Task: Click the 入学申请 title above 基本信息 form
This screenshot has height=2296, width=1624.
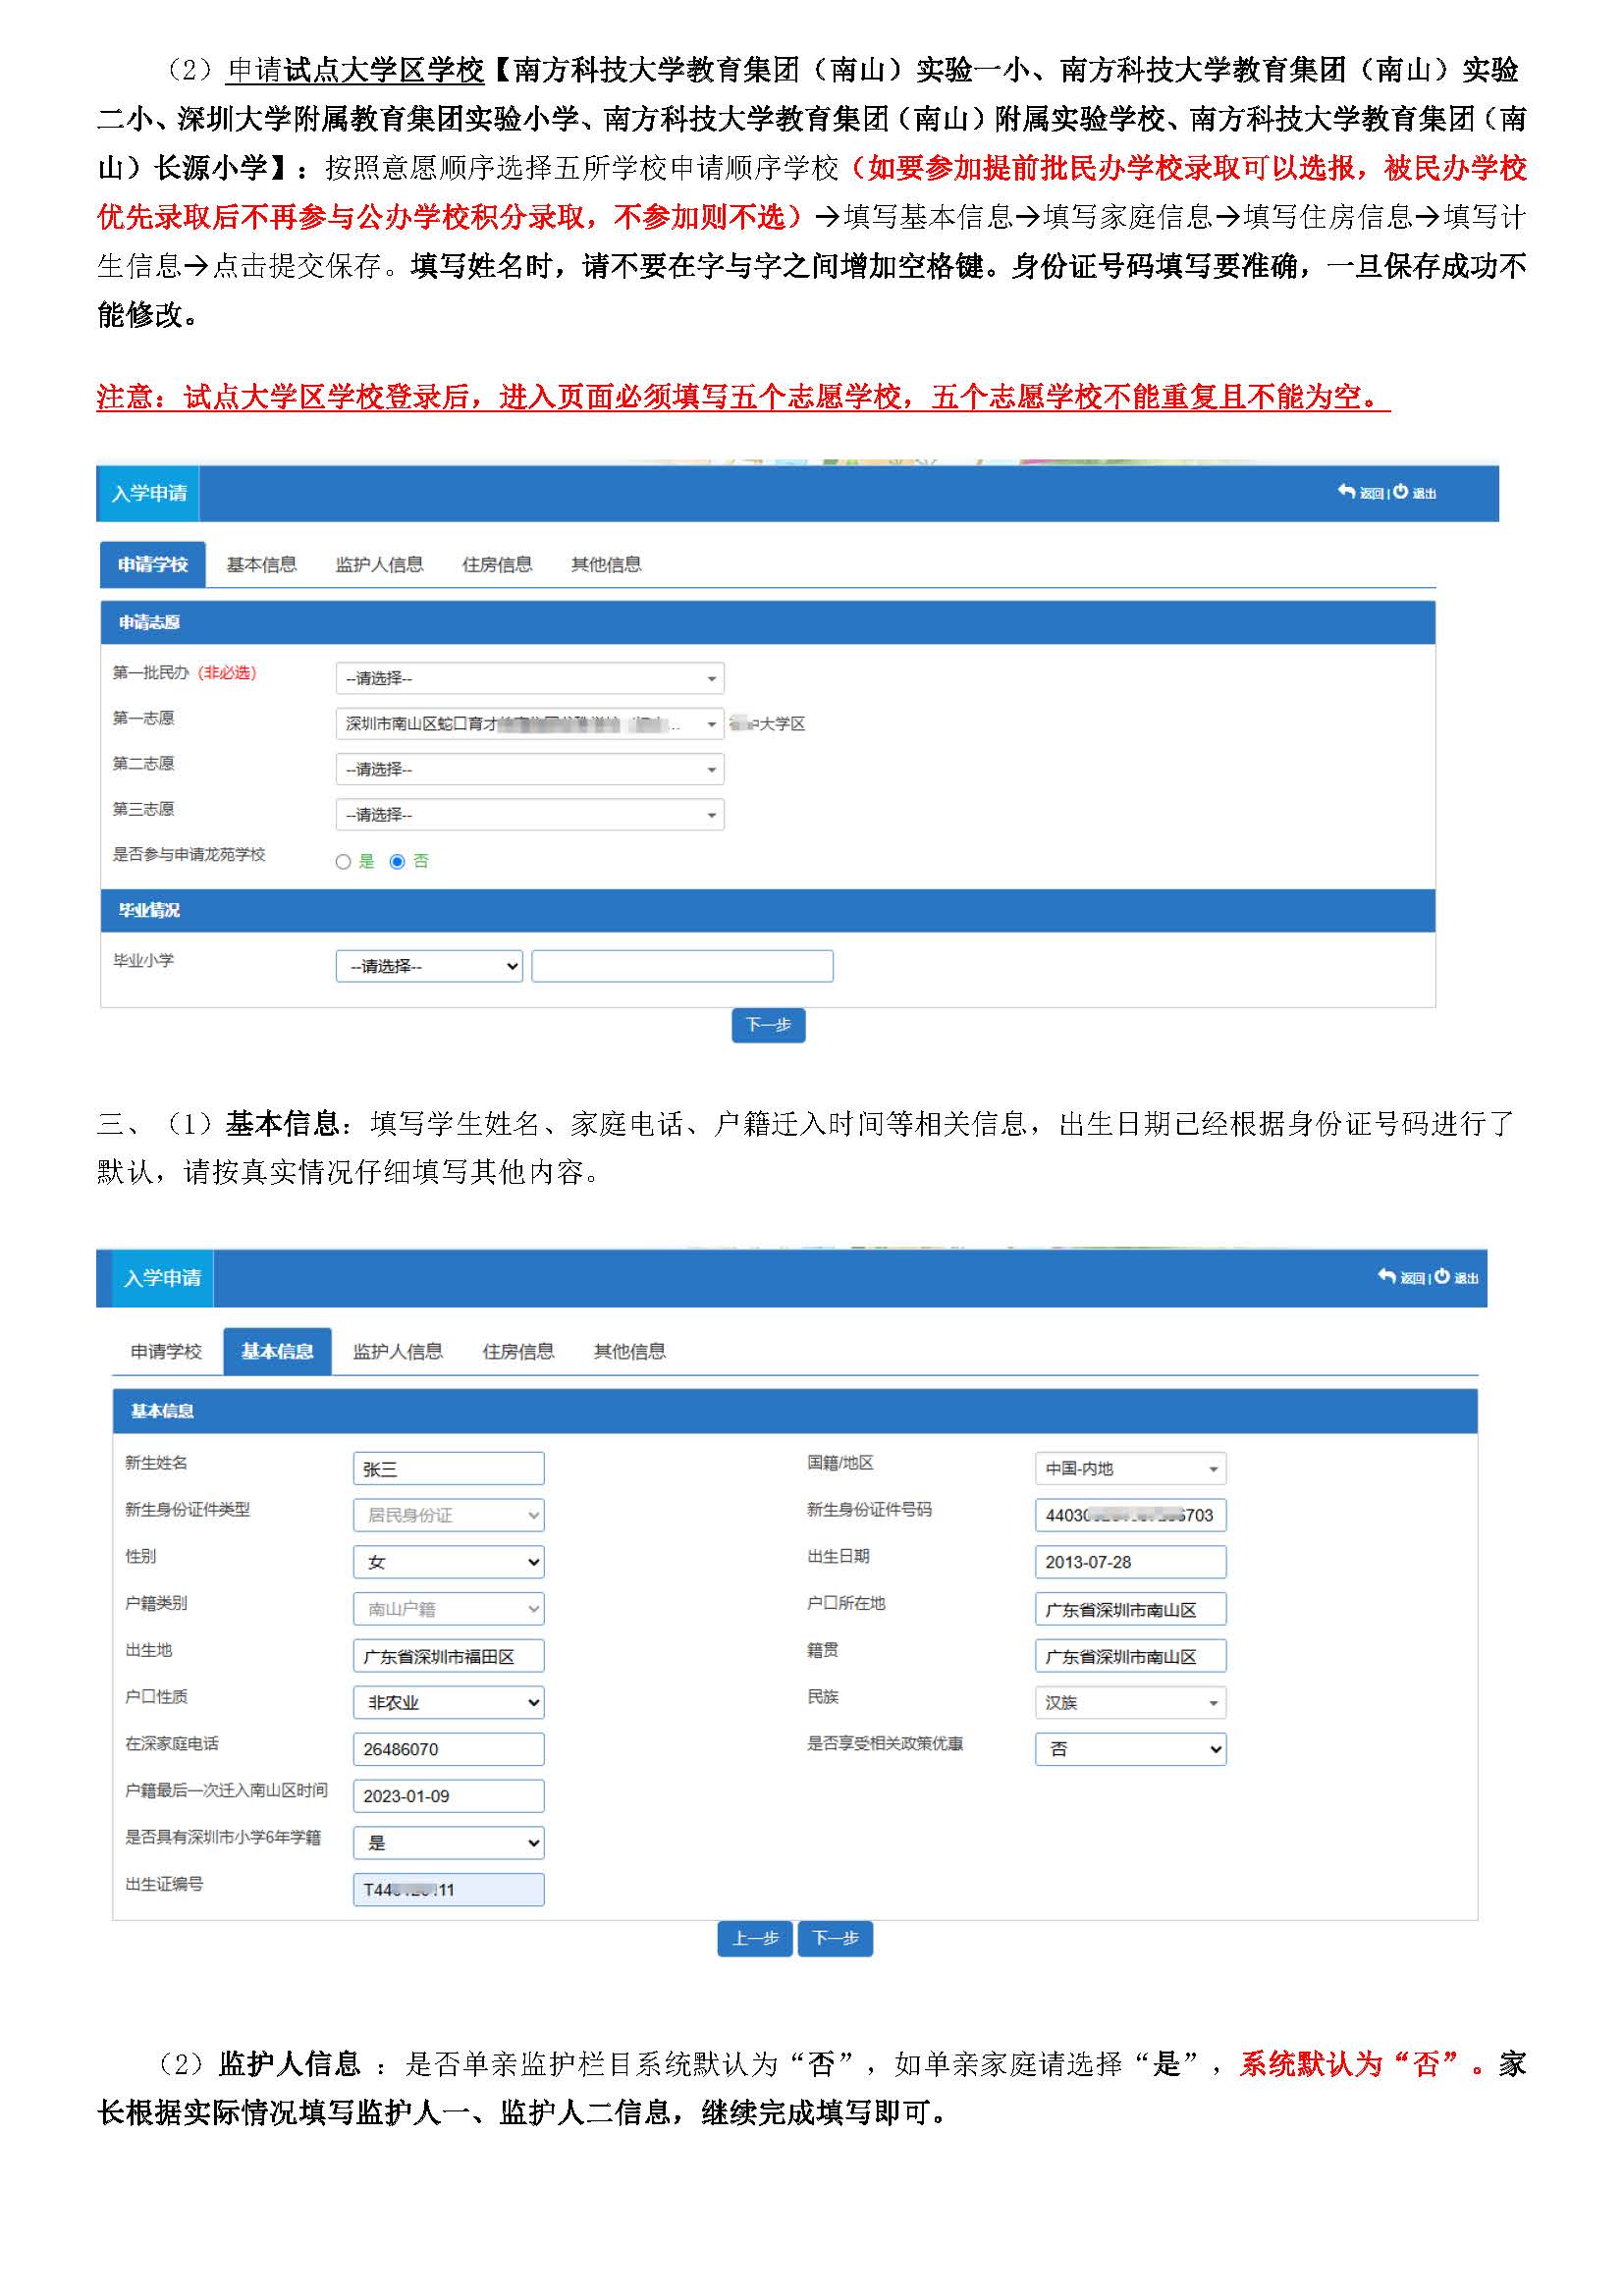Action: tap(162, 1277)
